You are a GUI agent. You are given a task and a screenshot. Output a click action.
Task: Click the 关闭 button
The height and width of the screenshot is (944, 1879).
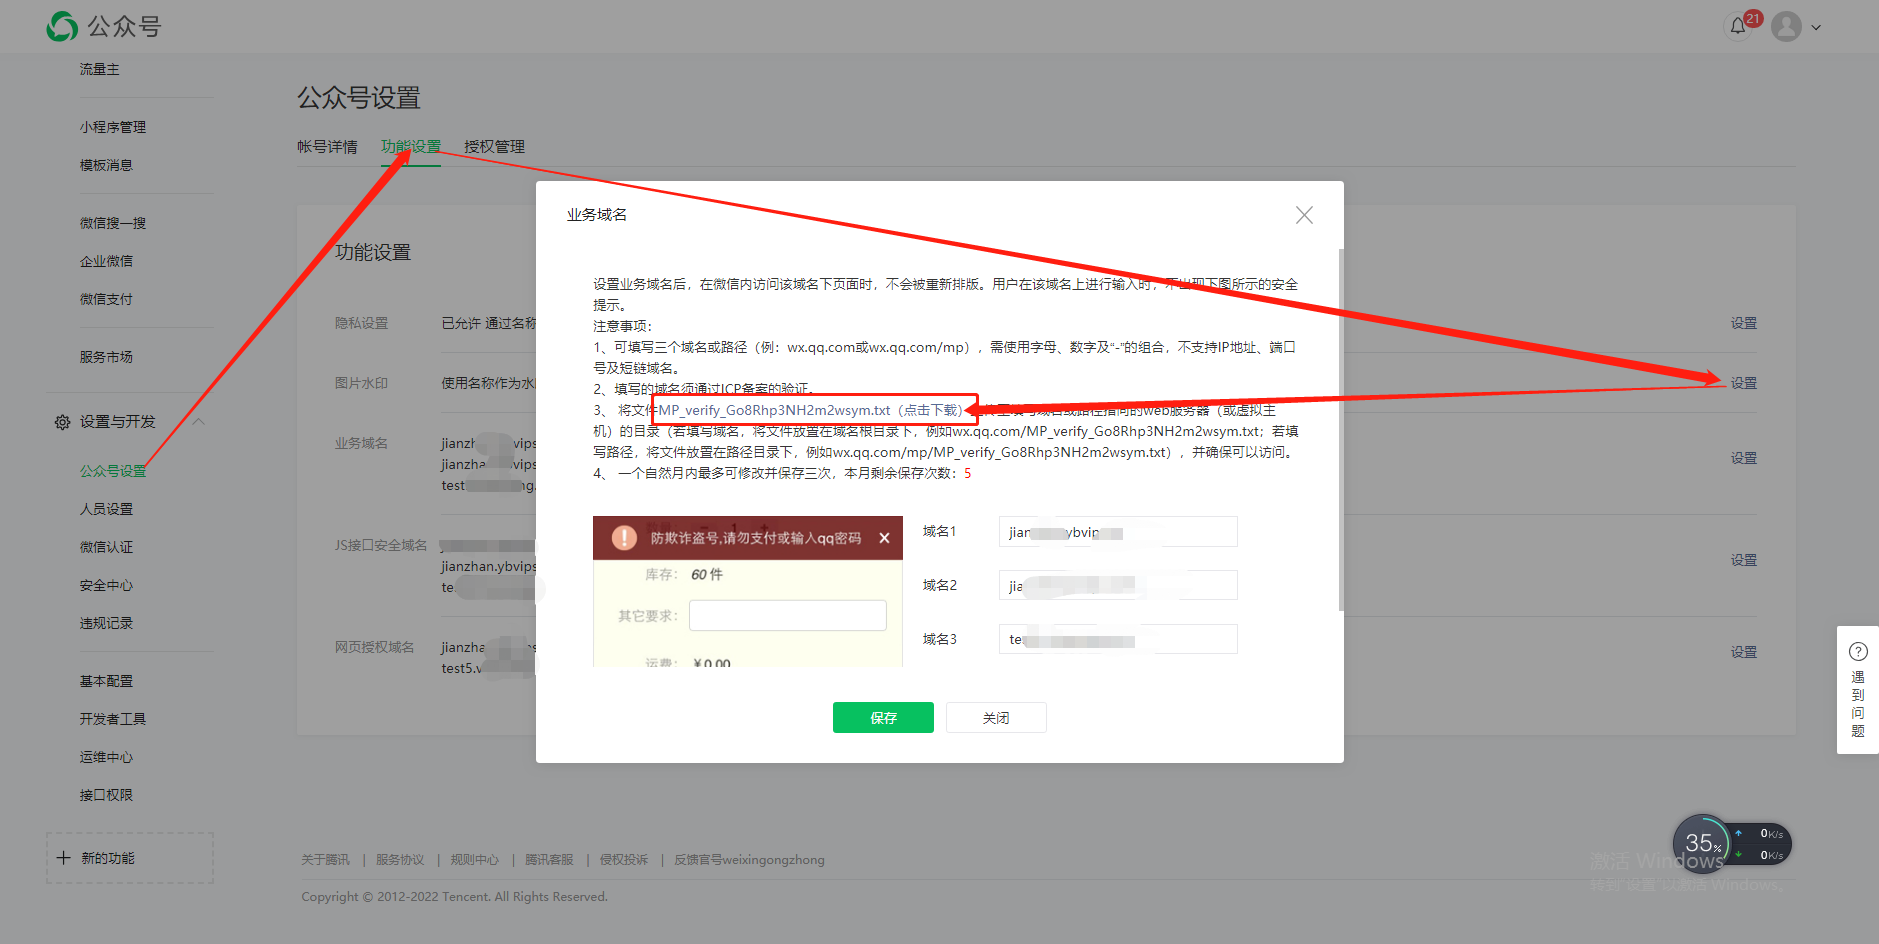point(996,718)
